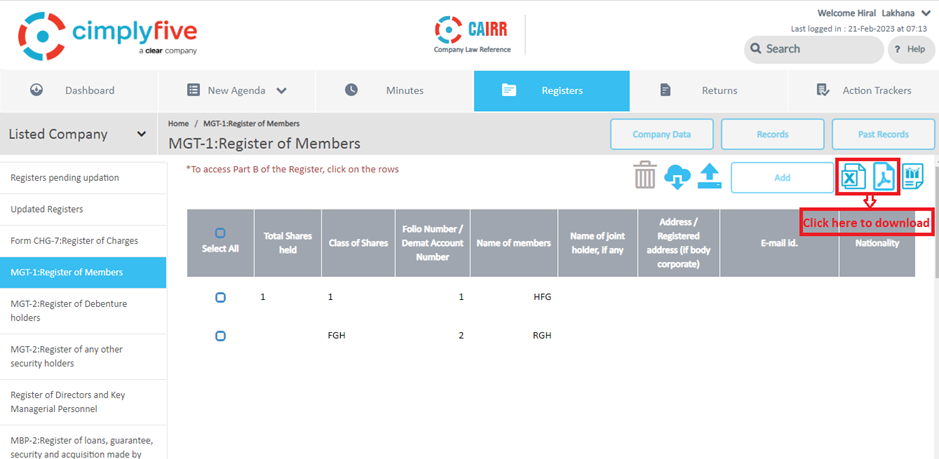Download register as Excel file
Viewport: 939px width, 459px height.
coord(853,177)
